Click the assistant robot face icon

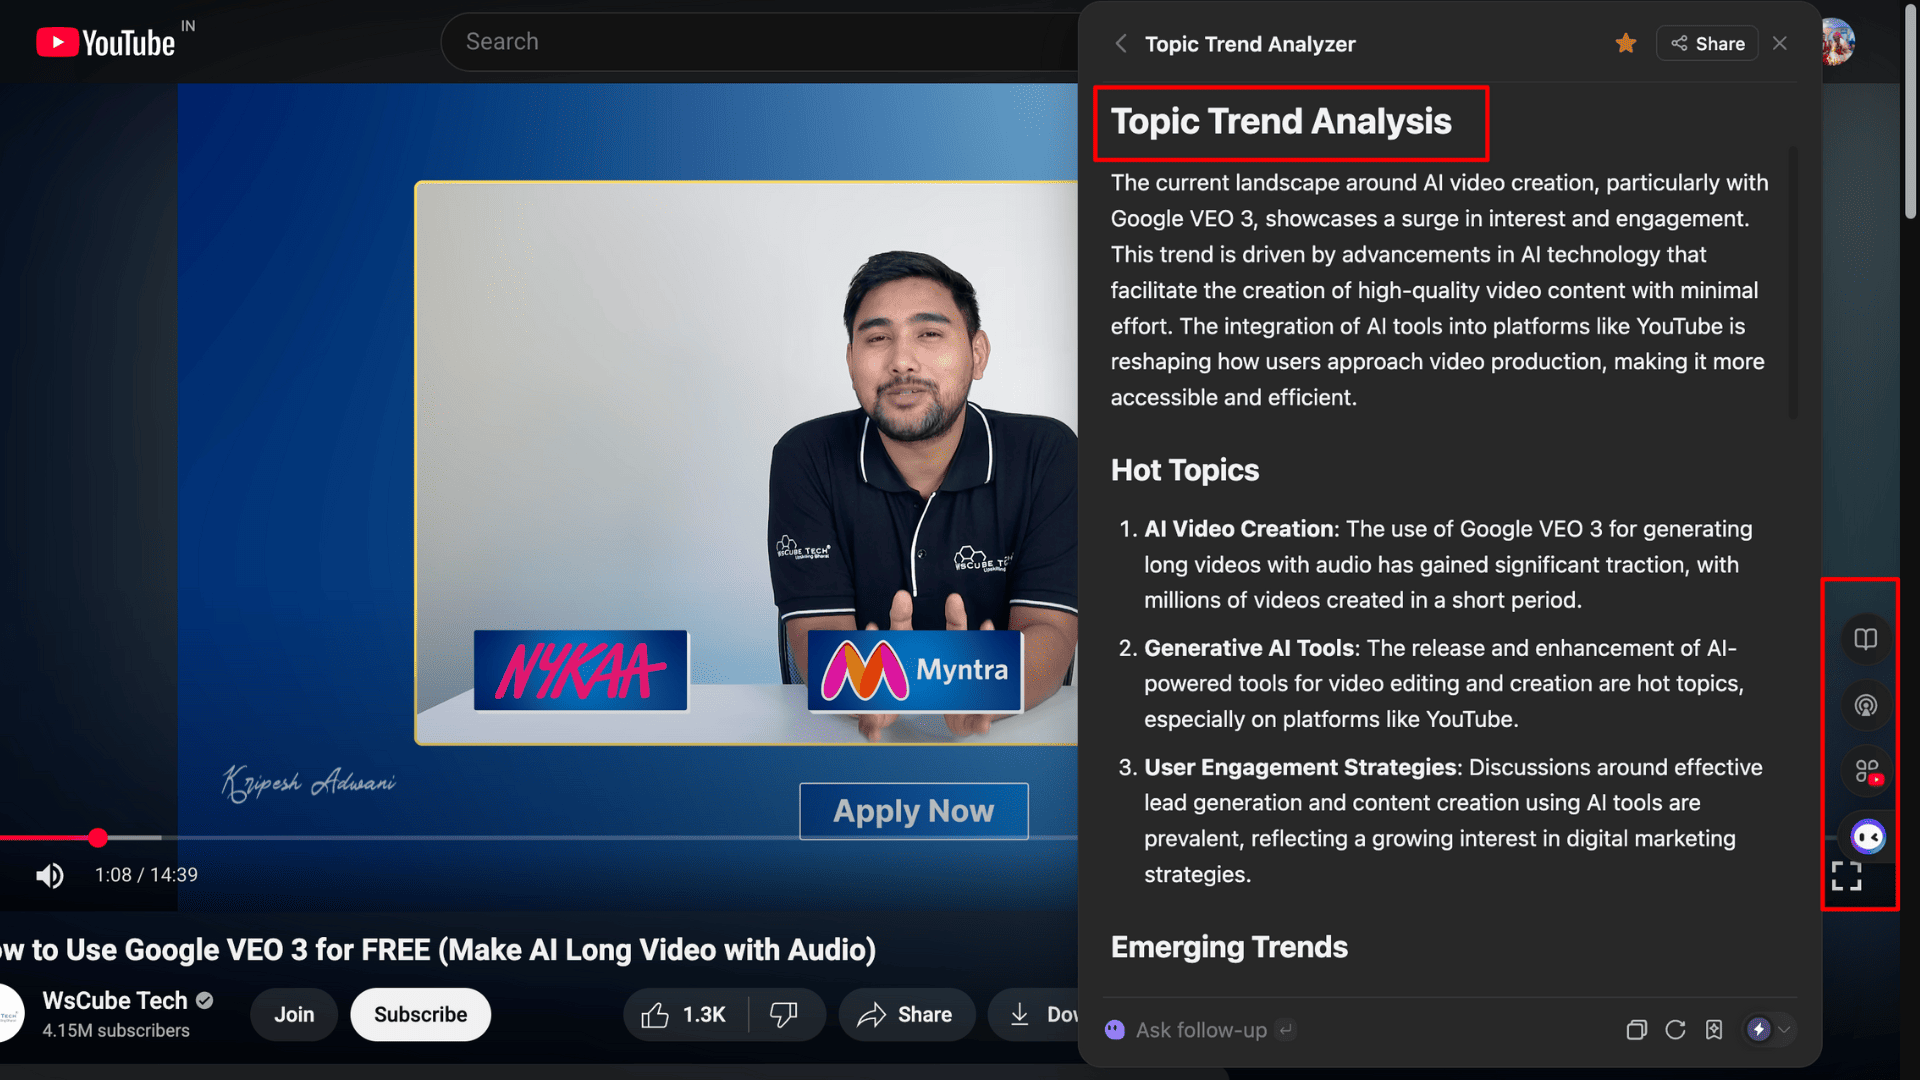(1867, 836)
